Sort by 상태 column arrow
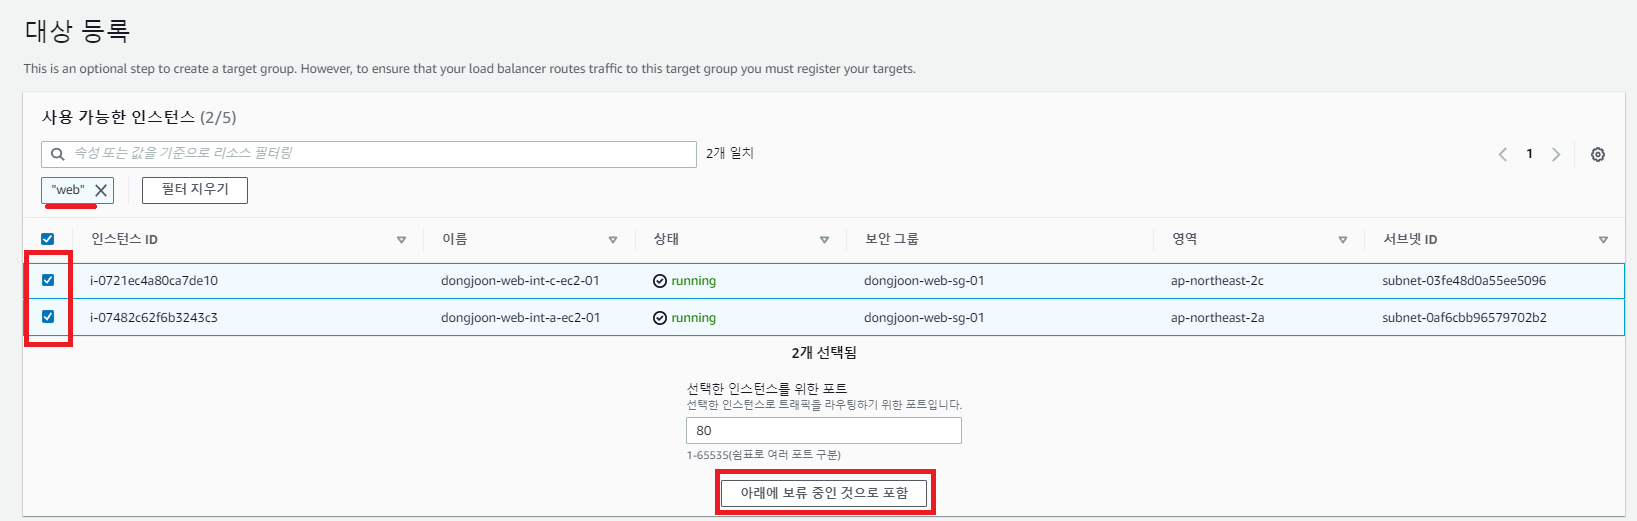 click(x=824, y=240)
